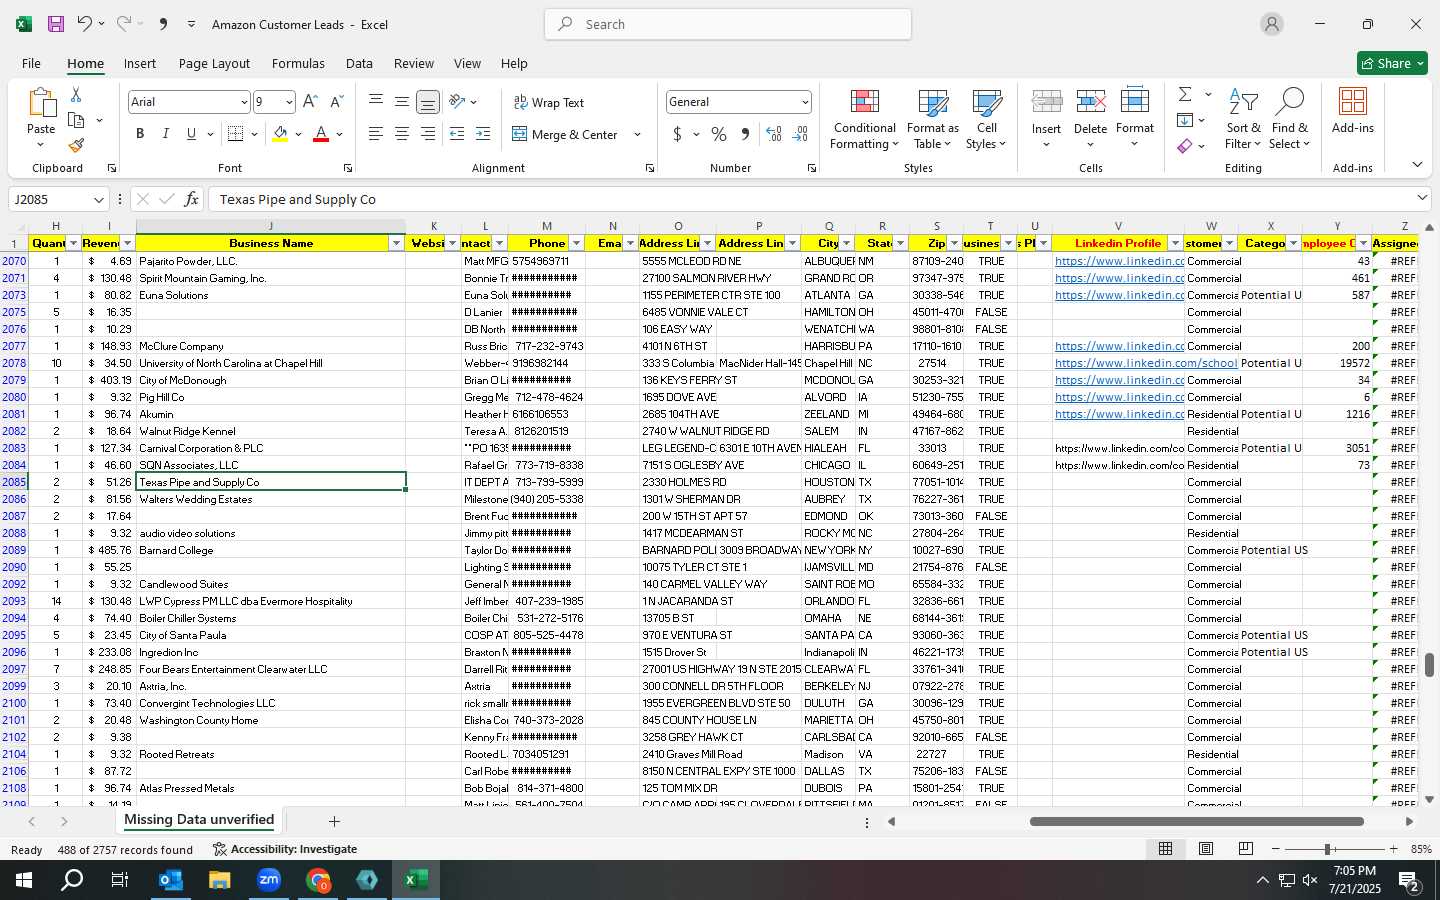Click the Center align icon
The height and width of the screenshot is (900, 1440).
(402, 134)
